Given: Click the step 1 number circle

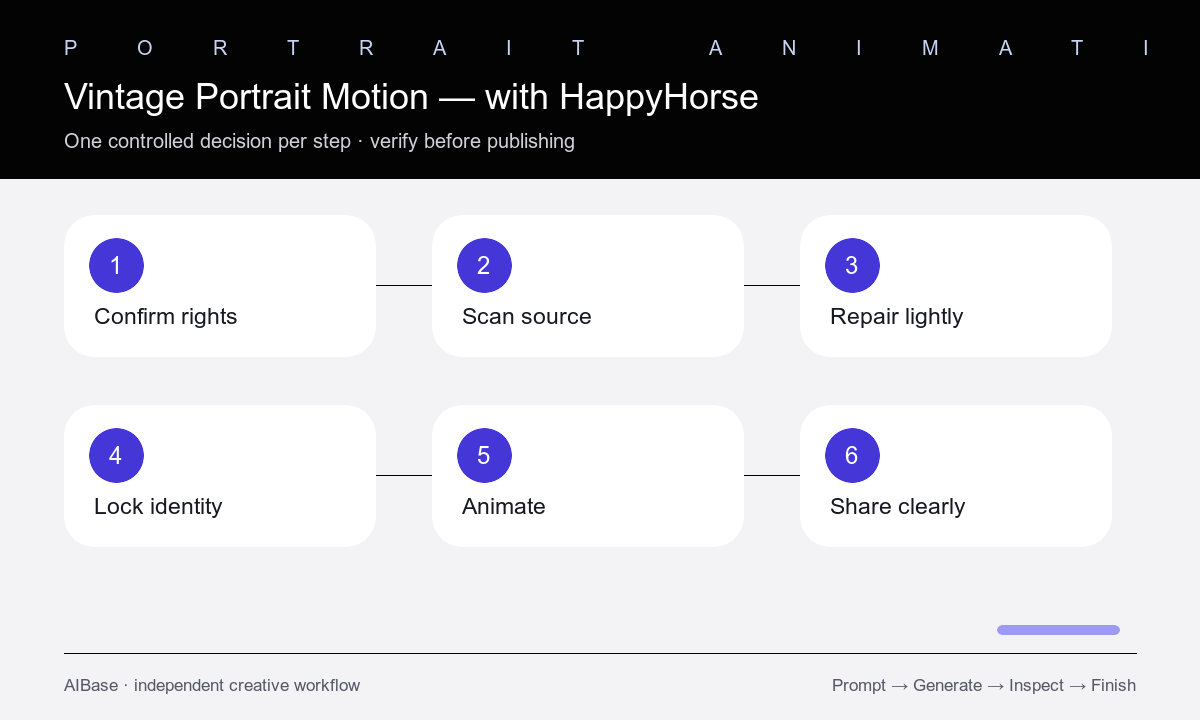Looking at the screenshot, I should (x=116, y=266).
